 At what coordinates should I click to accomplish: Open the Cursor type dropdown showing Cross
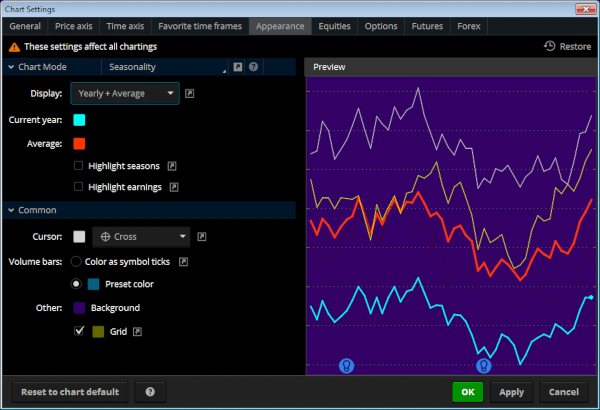pyautogui.click(x=140, y=237)
